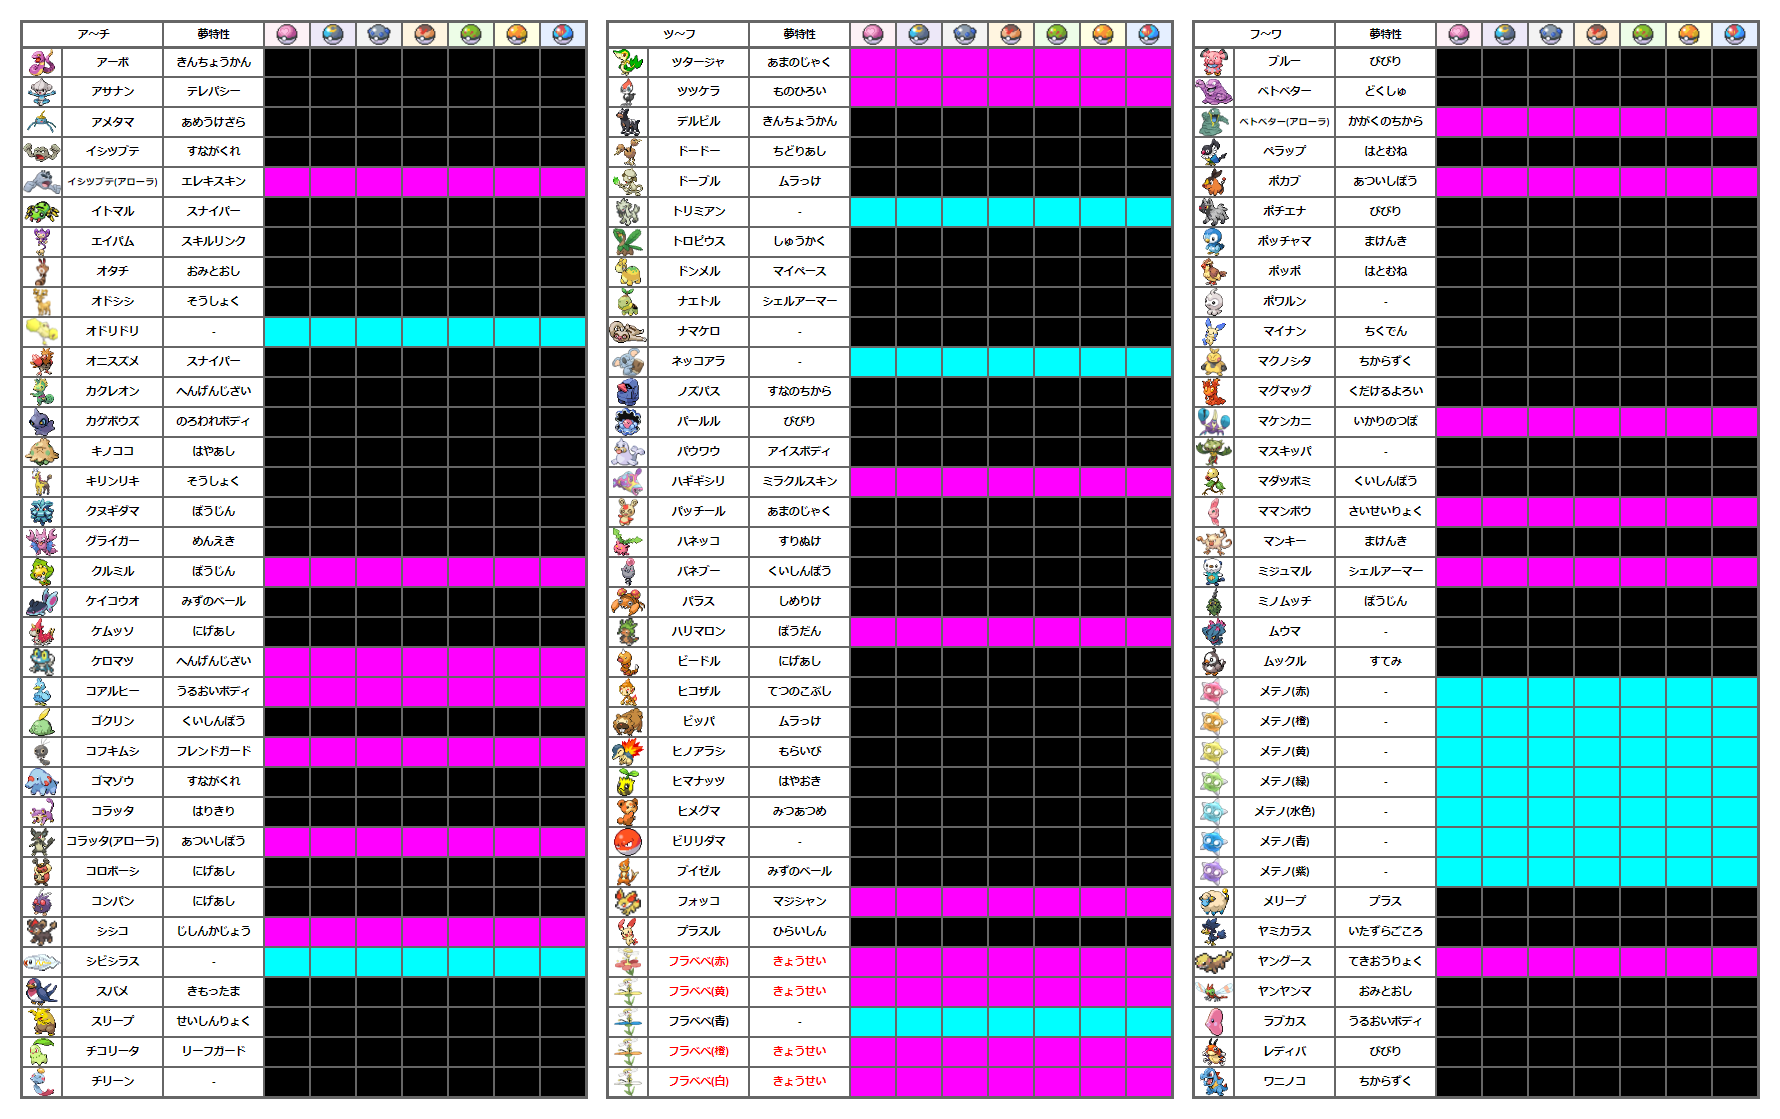
Task: Click the トリミアン sprite icon
Action: coord(628,212)
